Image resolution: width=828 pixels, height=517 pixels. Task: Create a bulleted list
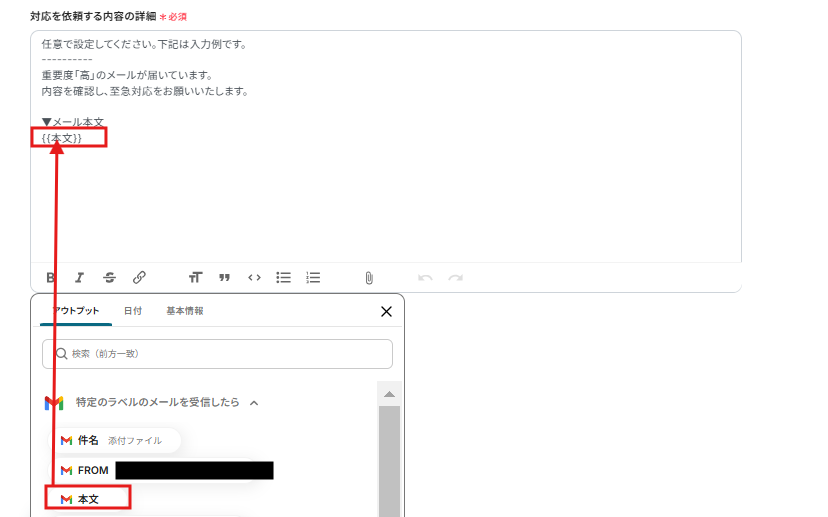[284, 277]
